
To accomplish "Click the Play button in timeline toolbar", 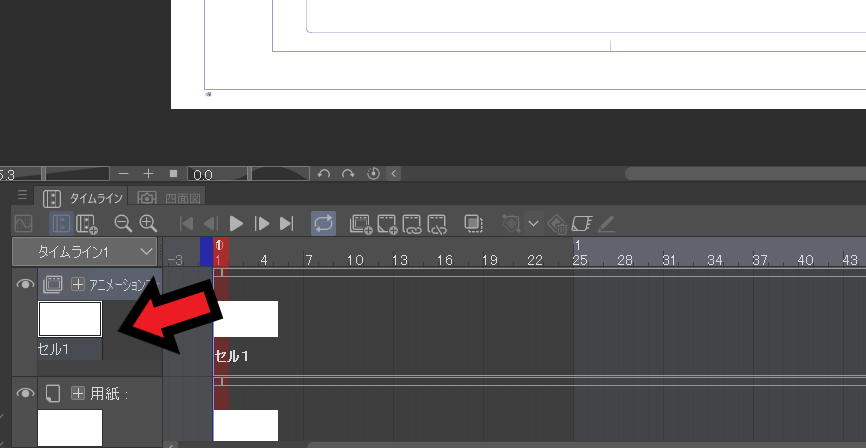I will (x=237, y=223).
